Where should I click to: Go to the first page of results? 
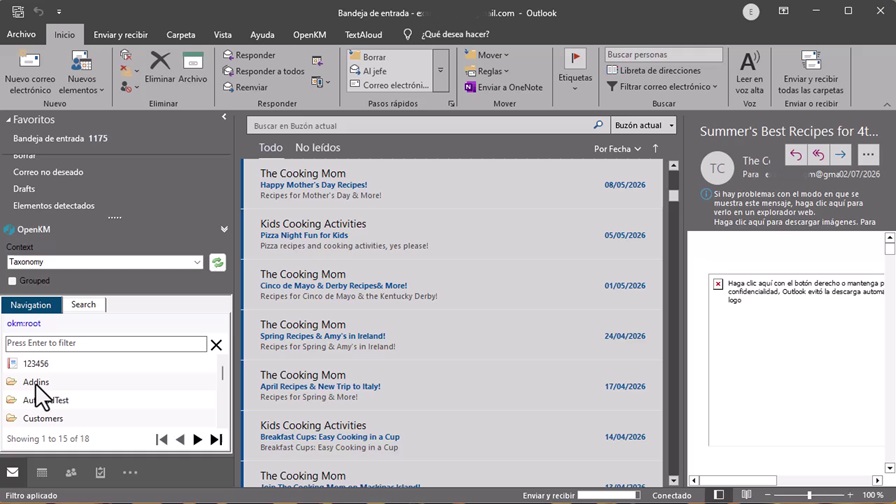(162, 439)
